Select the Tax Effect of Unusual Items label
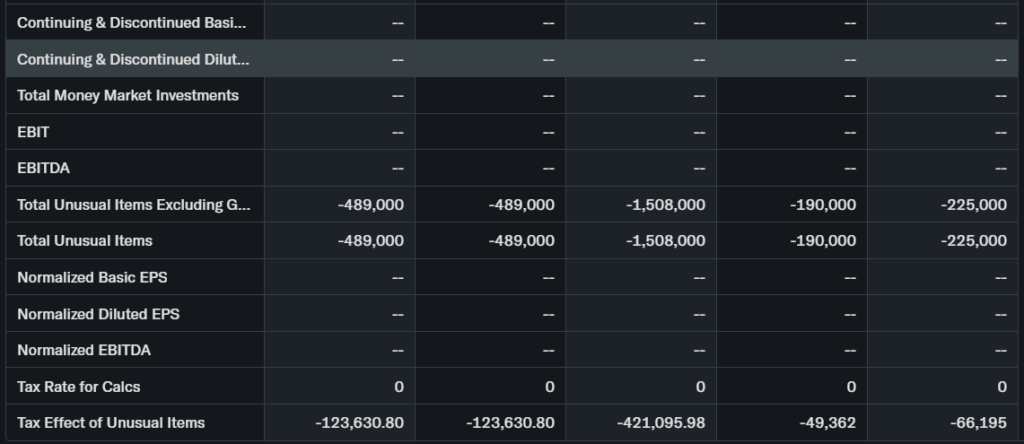Image resolution: width=1024 pixels, height=444 pixels. [111, 423]
